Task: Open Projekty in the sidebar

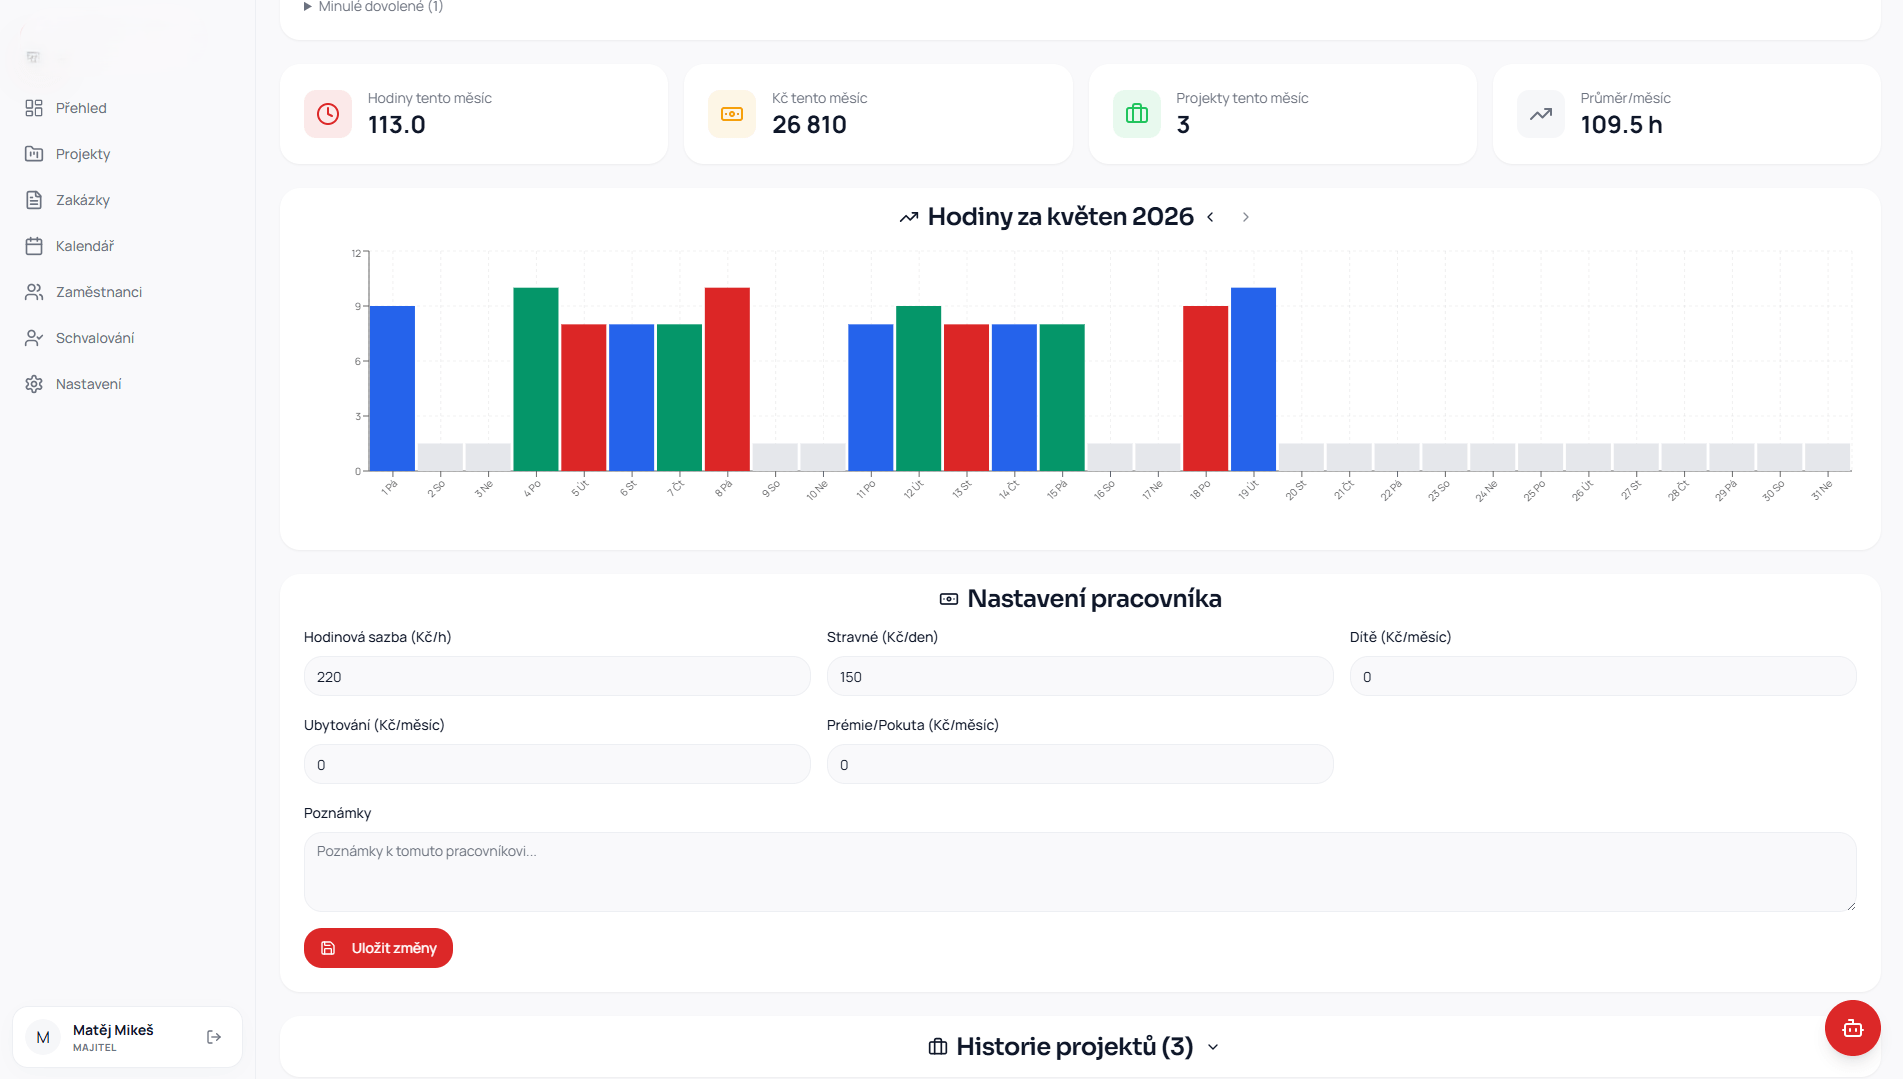Action: [83, 154]
